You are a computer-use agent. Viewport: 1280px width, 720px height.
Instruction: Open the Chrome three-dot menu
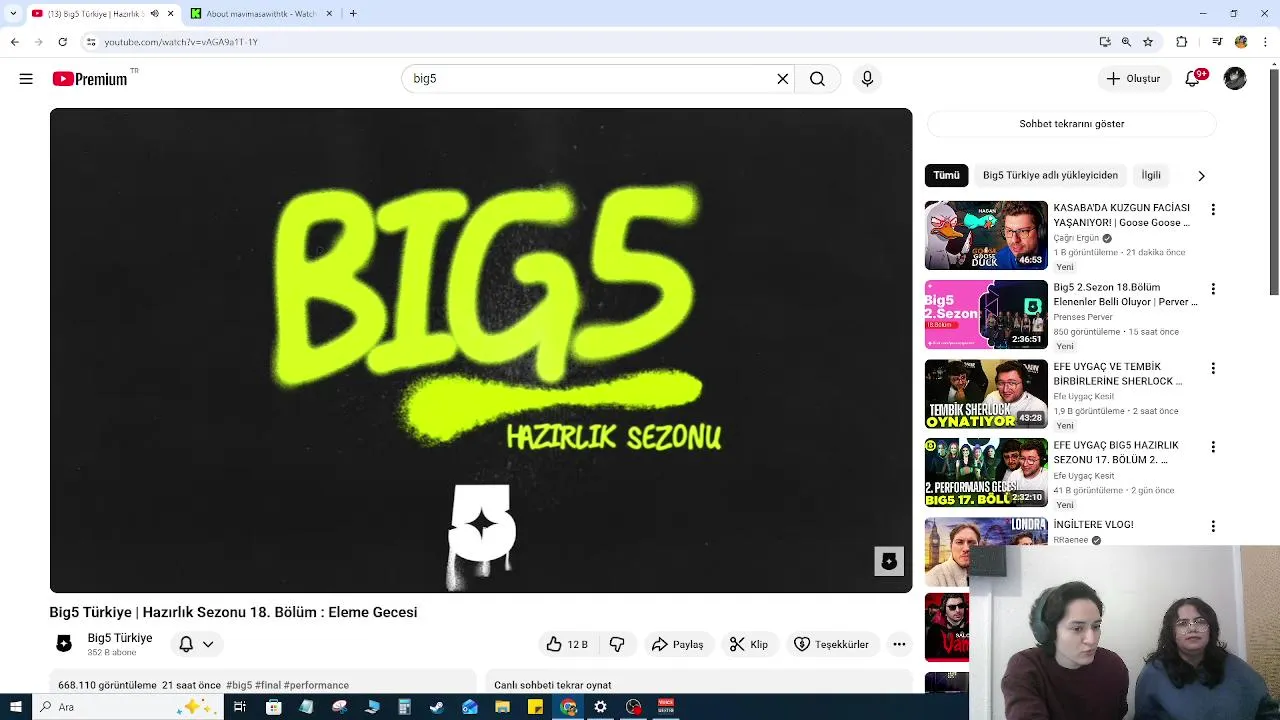point(1265,42)
